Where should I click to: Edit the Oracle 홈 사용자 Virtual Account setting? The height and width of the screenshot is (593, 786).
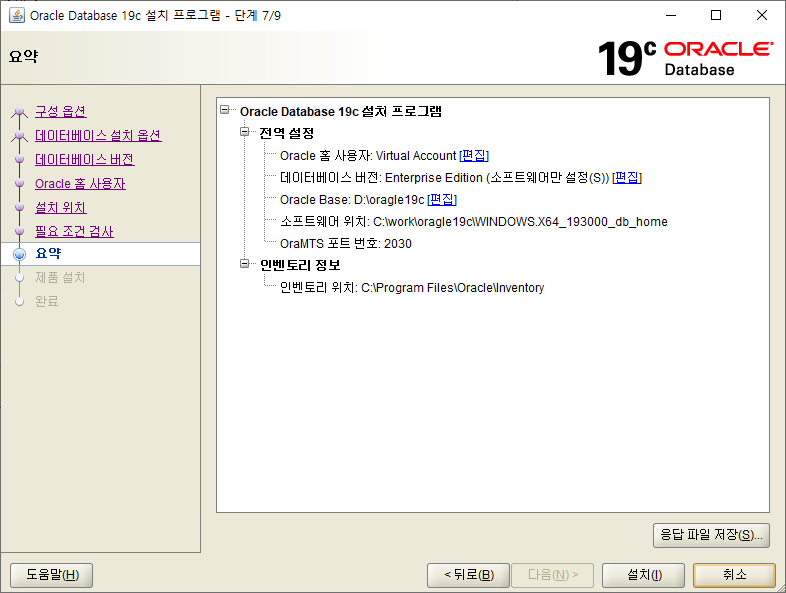(474, 155)
